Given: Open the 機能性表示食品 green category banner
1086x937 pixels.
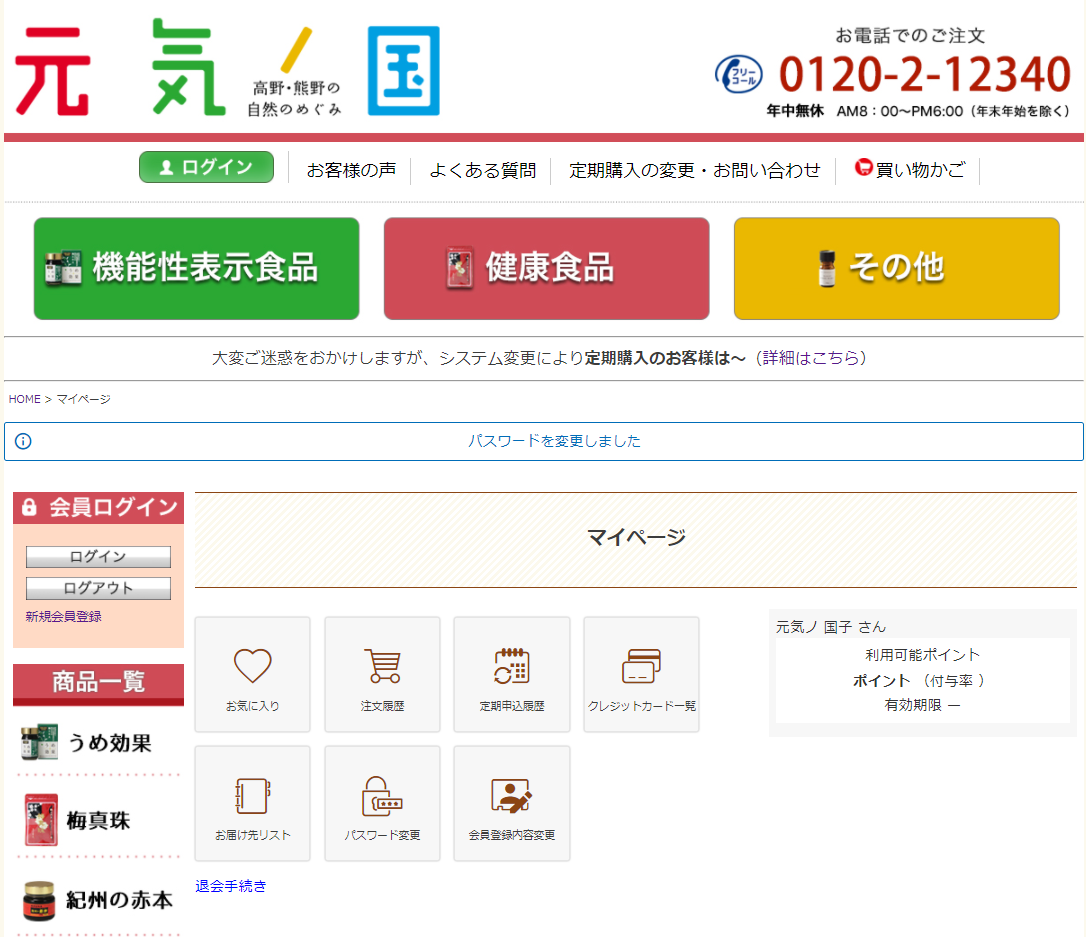Looking at the screenshot, I should [196, 268].
